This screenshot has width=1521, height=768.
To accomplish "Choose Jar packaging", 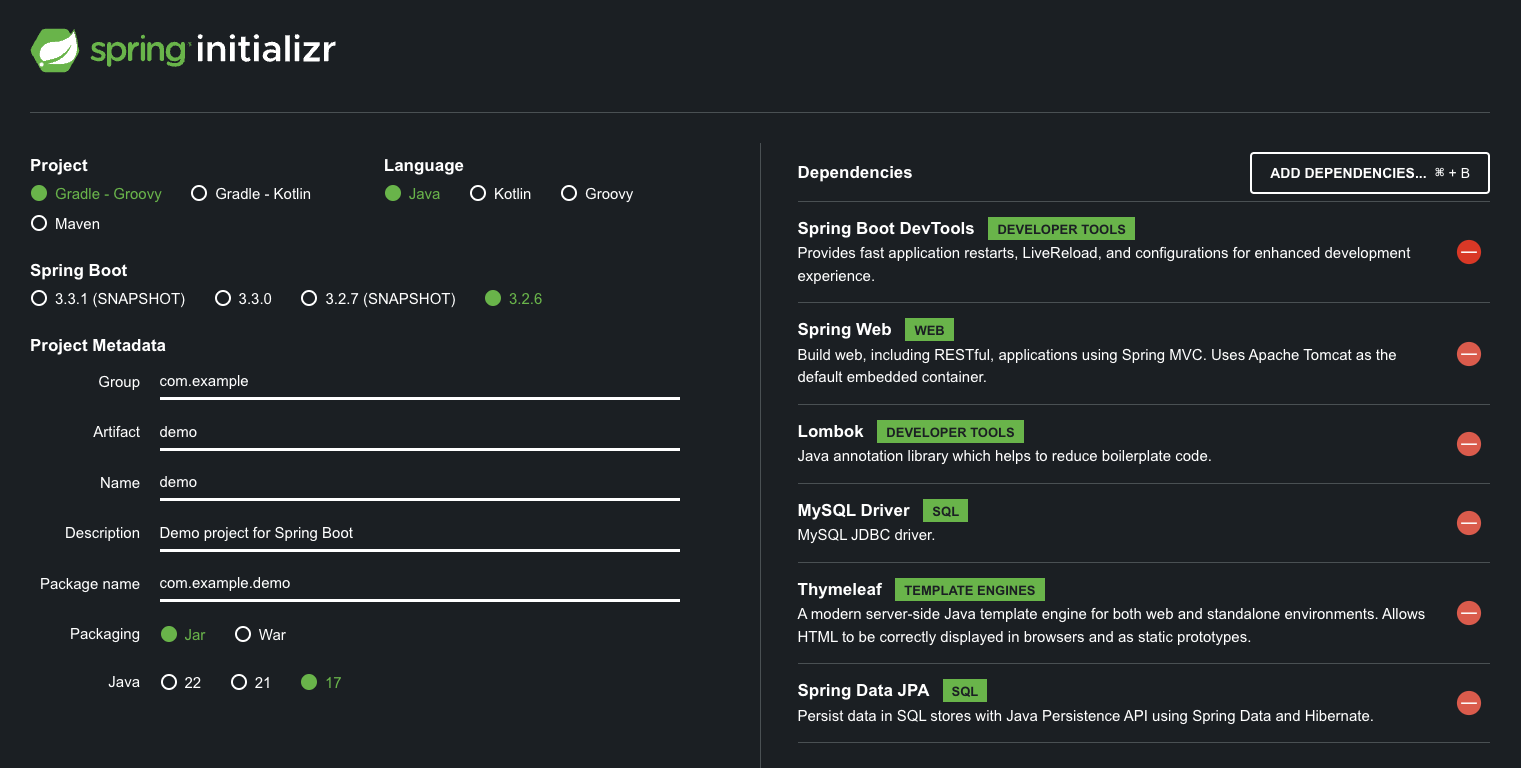I will pos(182,635).
